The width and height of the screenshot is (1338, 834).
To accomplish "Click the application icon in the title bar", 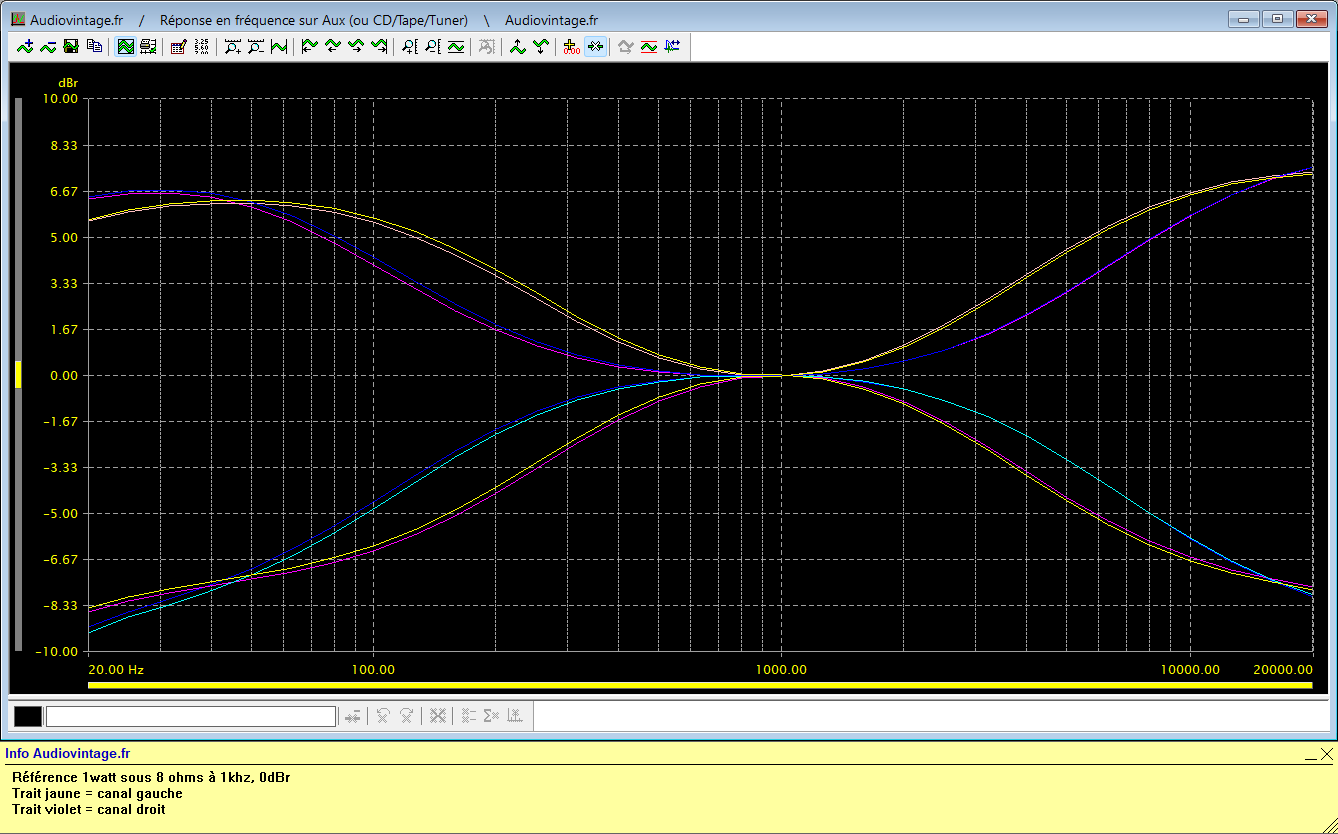I will point(17,20).
